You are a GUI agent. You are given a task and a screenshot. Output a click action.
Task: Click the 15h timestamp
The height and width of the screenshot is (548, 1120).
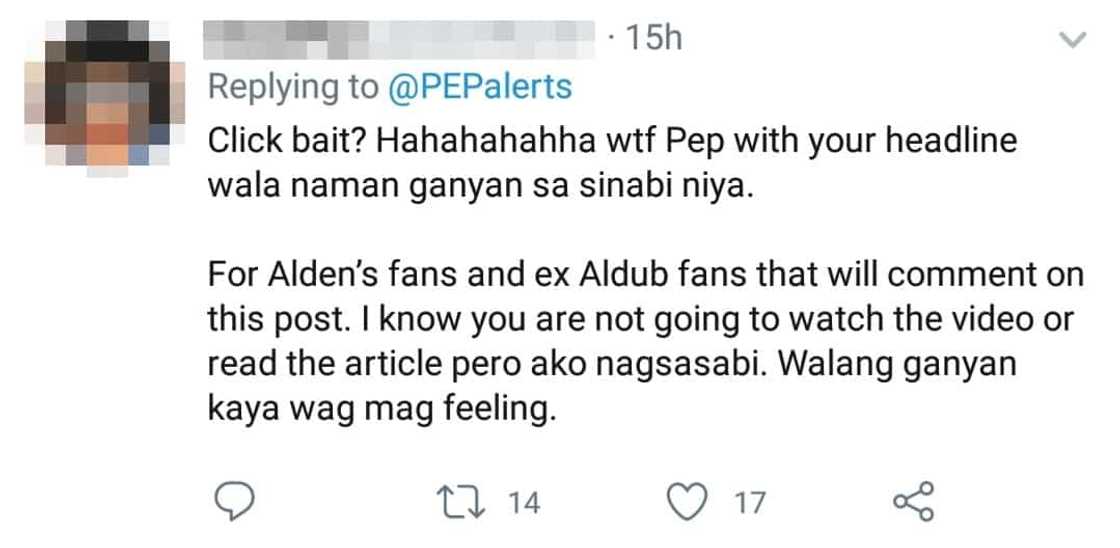[653, 39]
